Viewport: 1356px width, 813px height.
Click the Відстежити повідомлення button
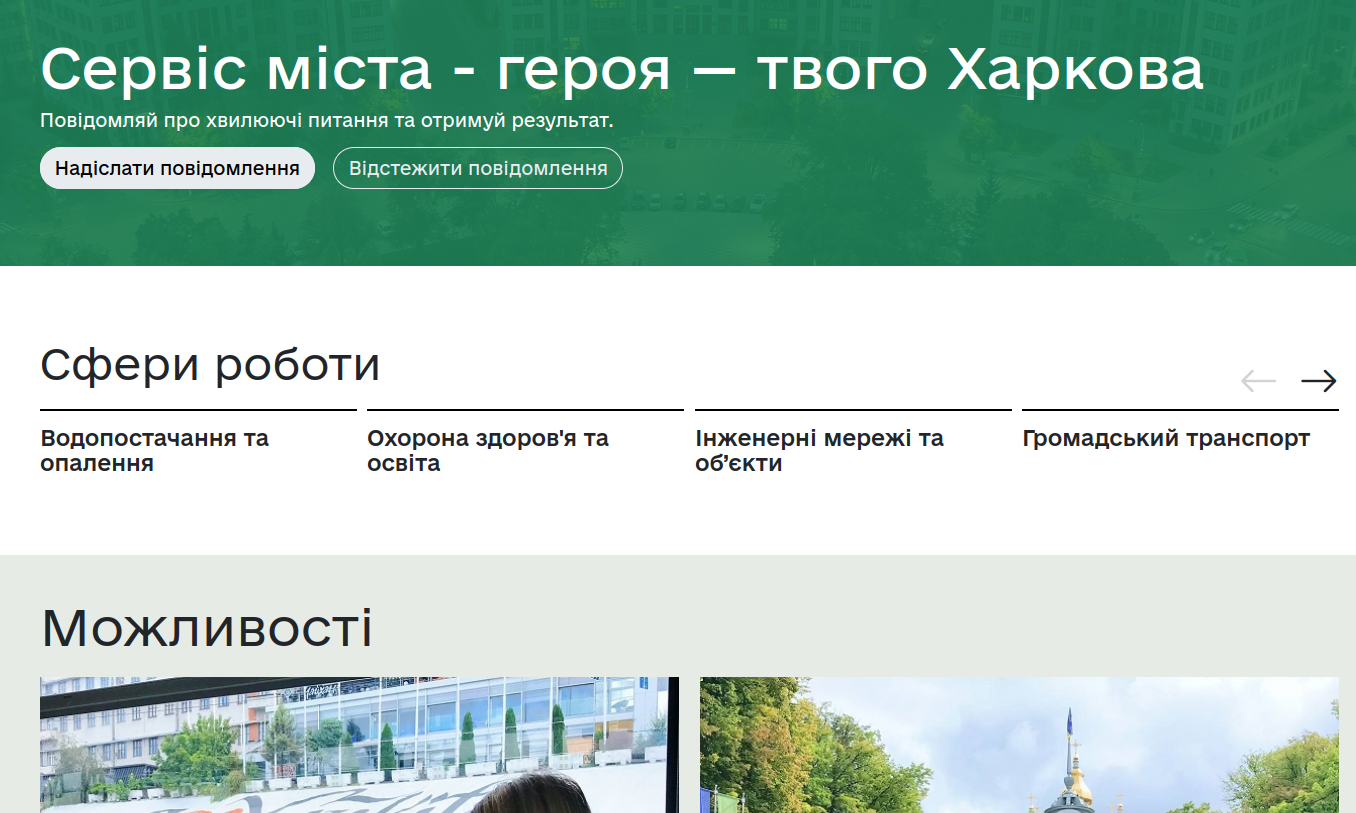point(478,168)
